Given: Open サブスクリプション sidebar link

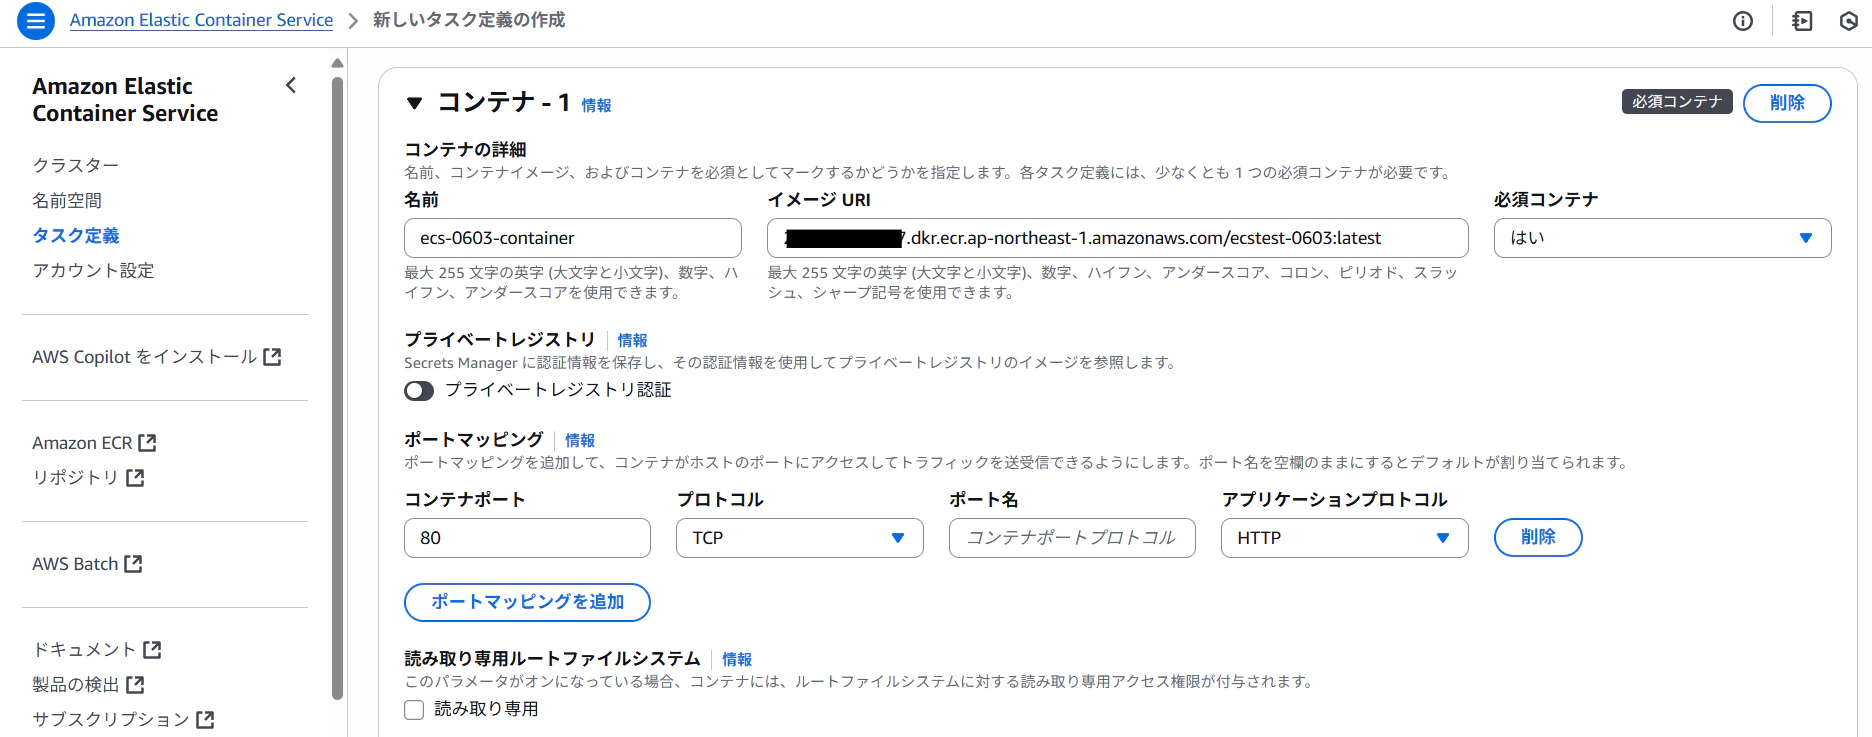Looking at the screenshot, I should [111, 719].
